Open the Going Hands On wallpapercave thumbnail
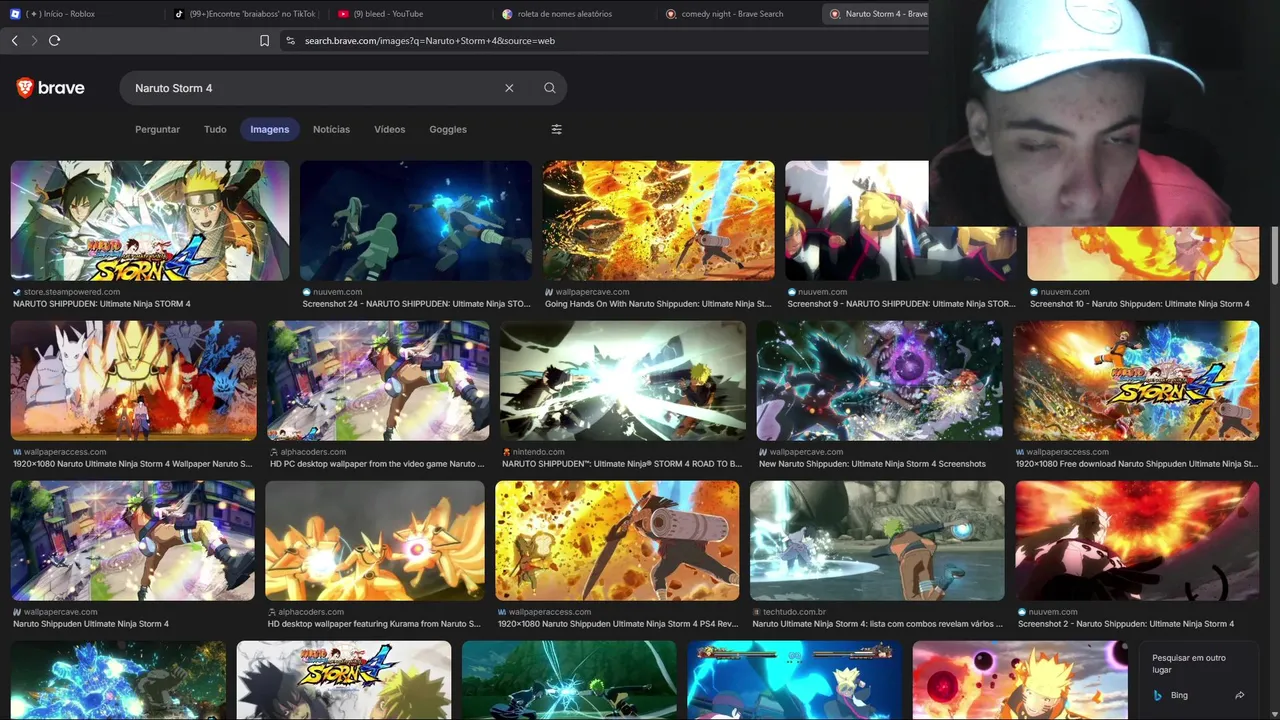Image resolution: width=1280 pixels, height=720 pixels. point(658,220)
